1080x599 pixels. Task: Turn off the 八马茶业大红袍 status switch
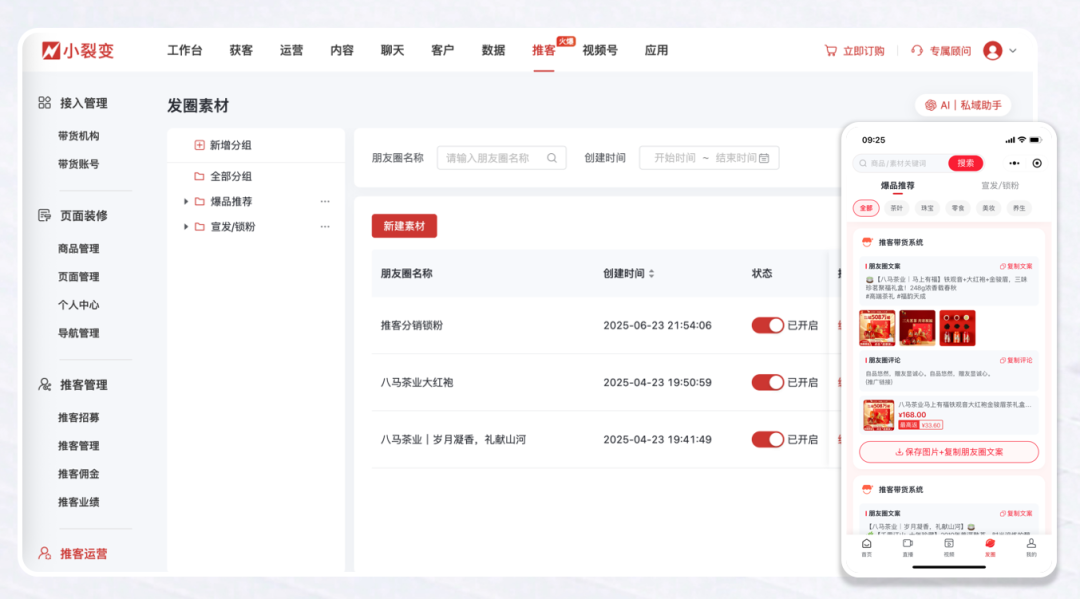coord(767,383)
